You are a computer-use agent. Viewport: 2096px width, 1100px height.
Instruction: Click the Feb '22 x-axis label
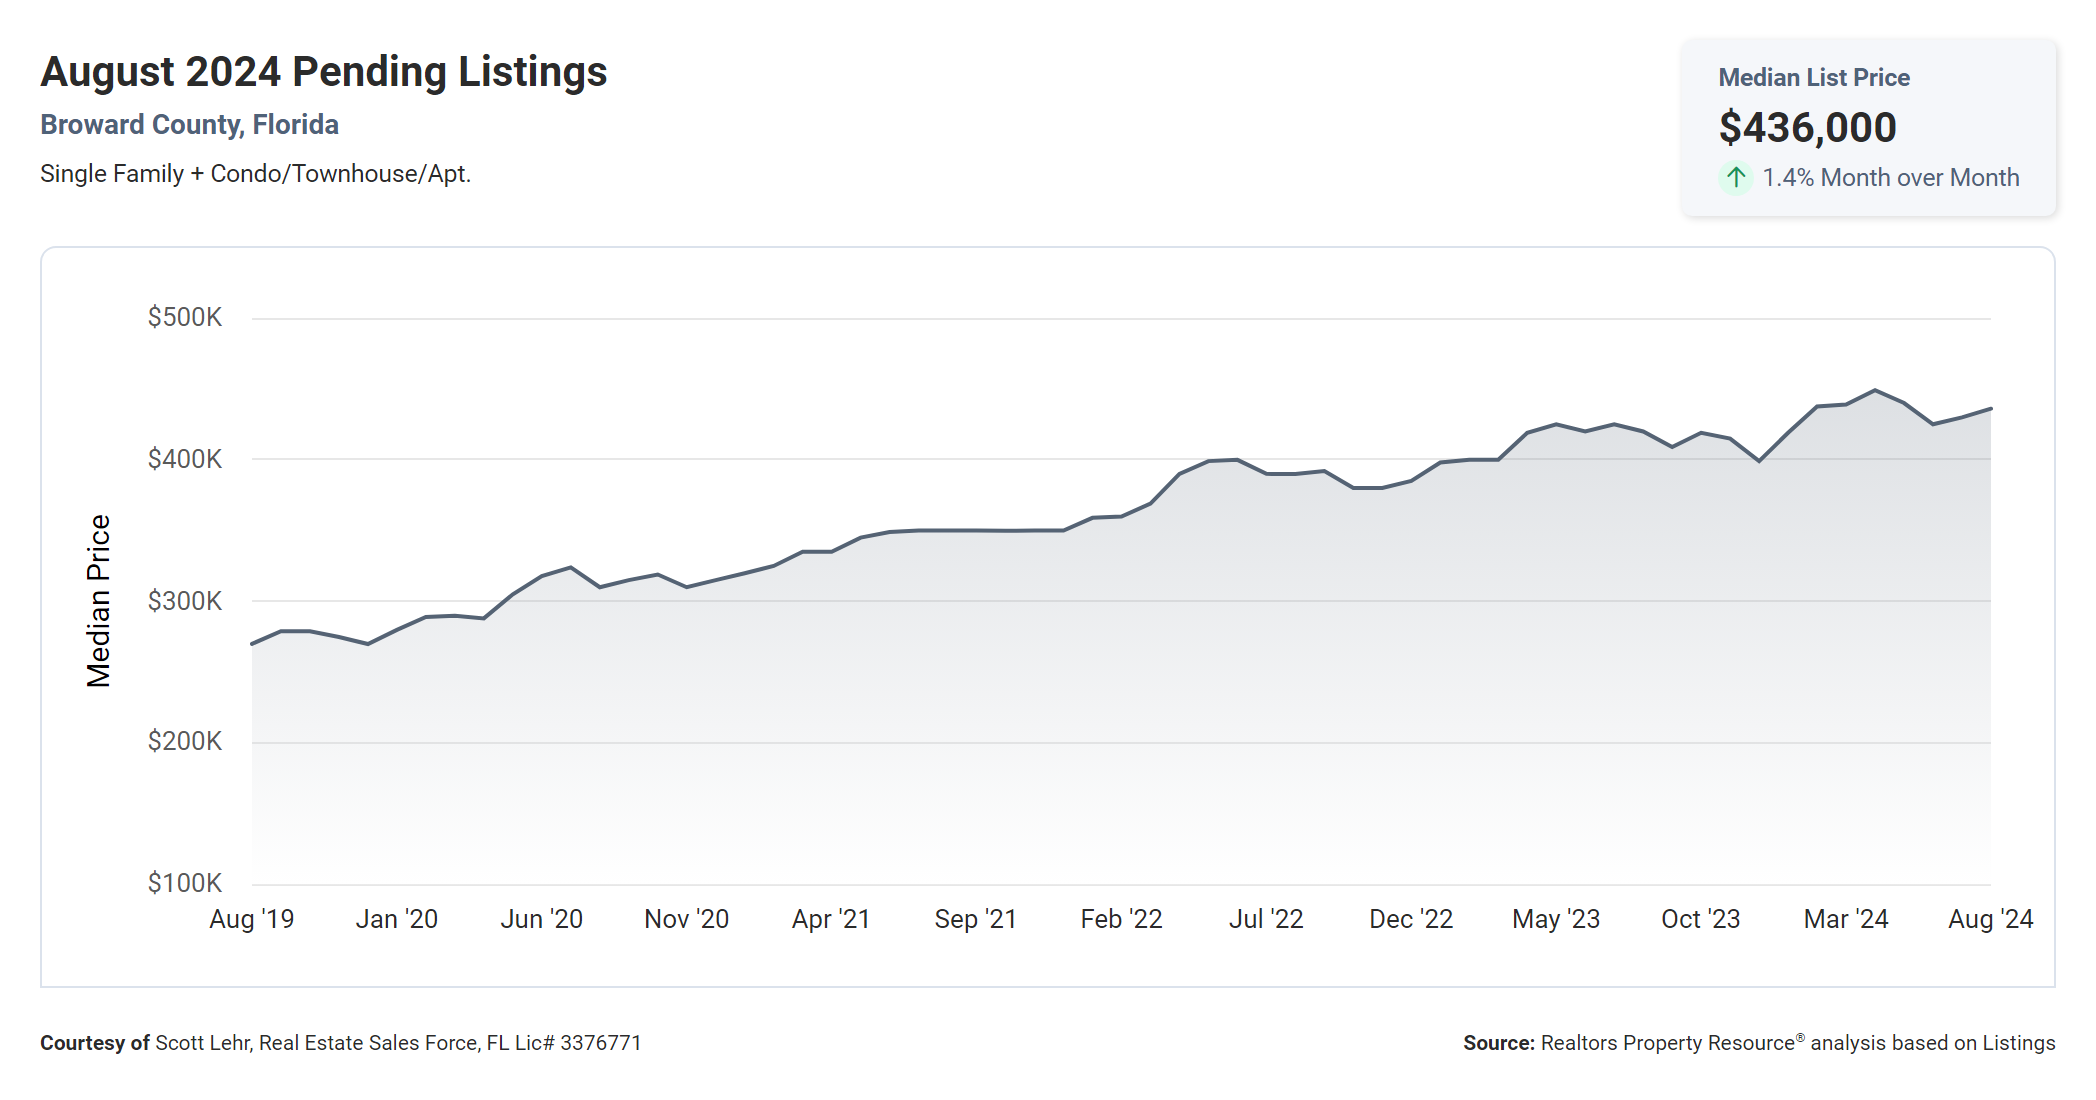coord(1121,919)
